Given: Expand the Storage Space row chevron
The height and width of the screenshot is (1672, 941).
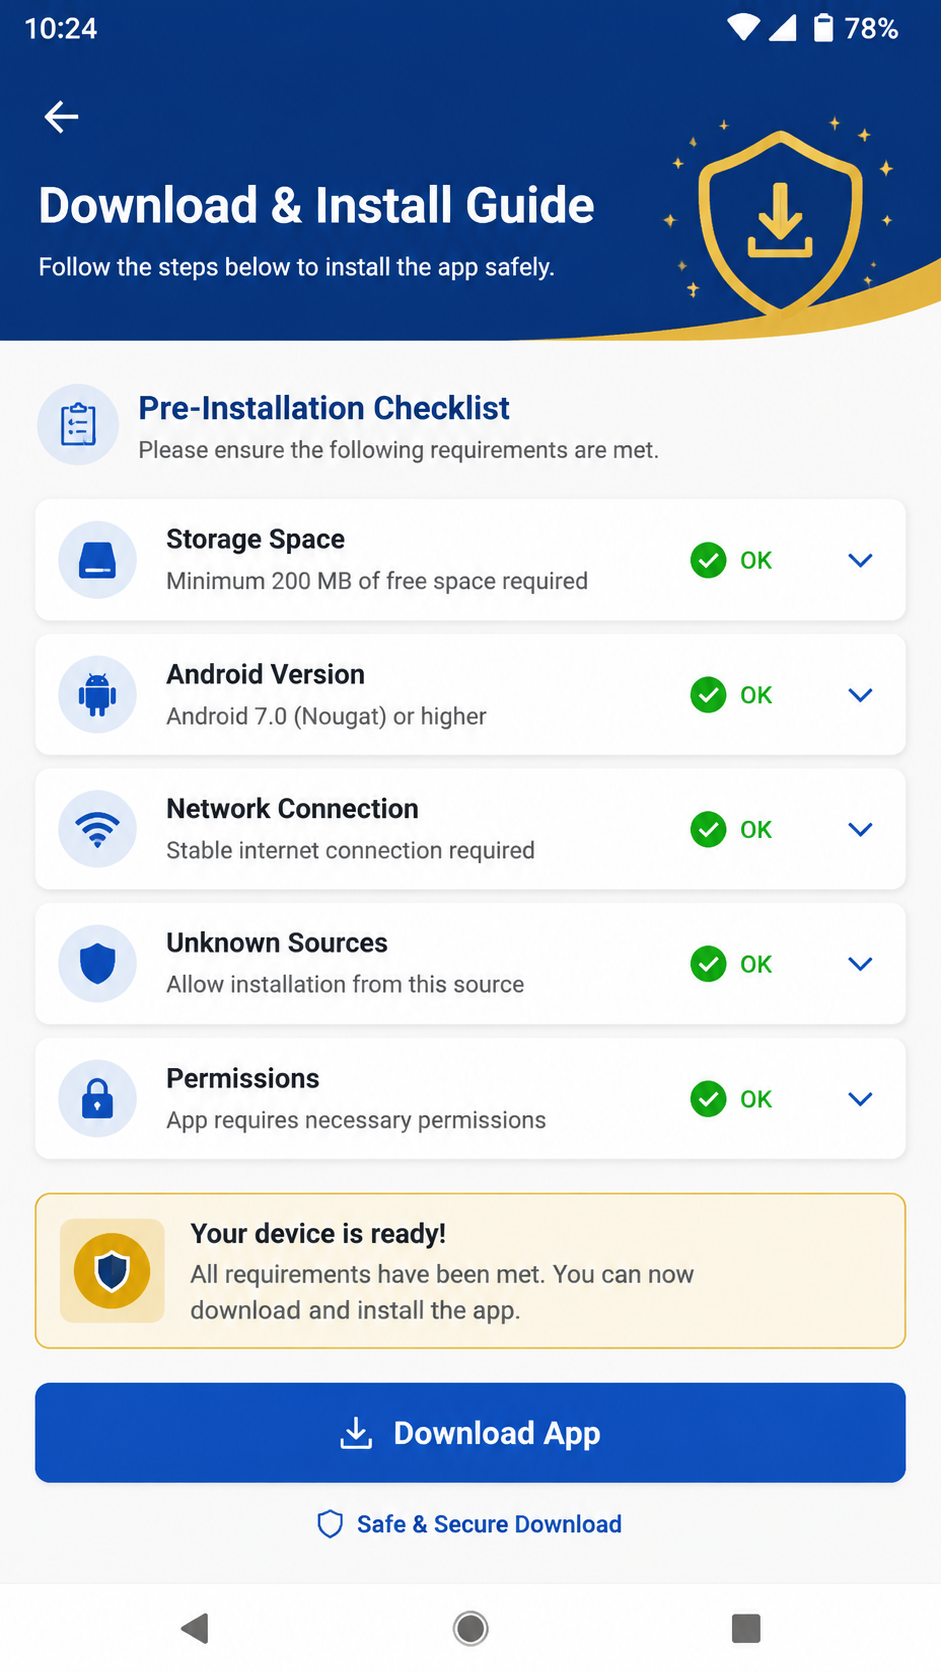Looking at the screenshot, I should pos(860,560).
